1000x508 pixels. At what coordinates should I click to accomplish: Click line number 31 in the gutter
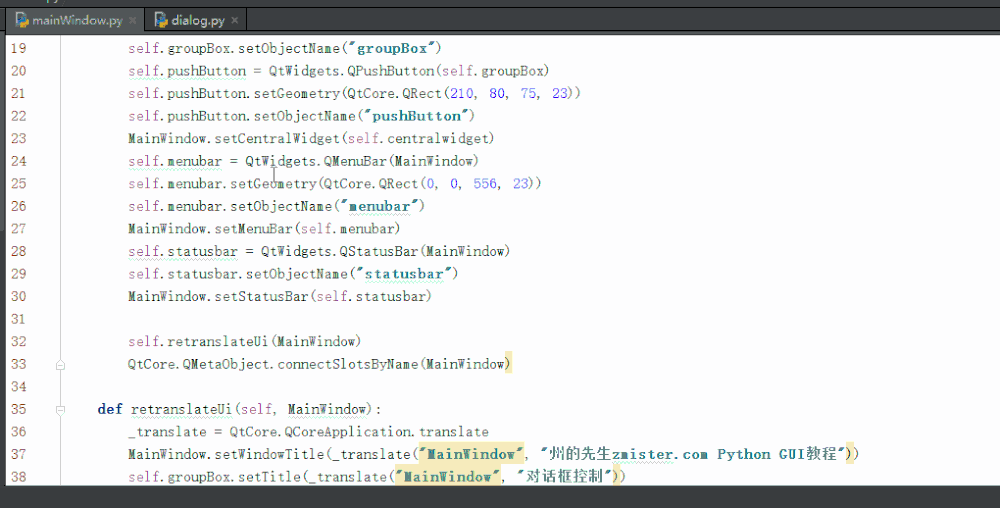[x=18, y=319]
